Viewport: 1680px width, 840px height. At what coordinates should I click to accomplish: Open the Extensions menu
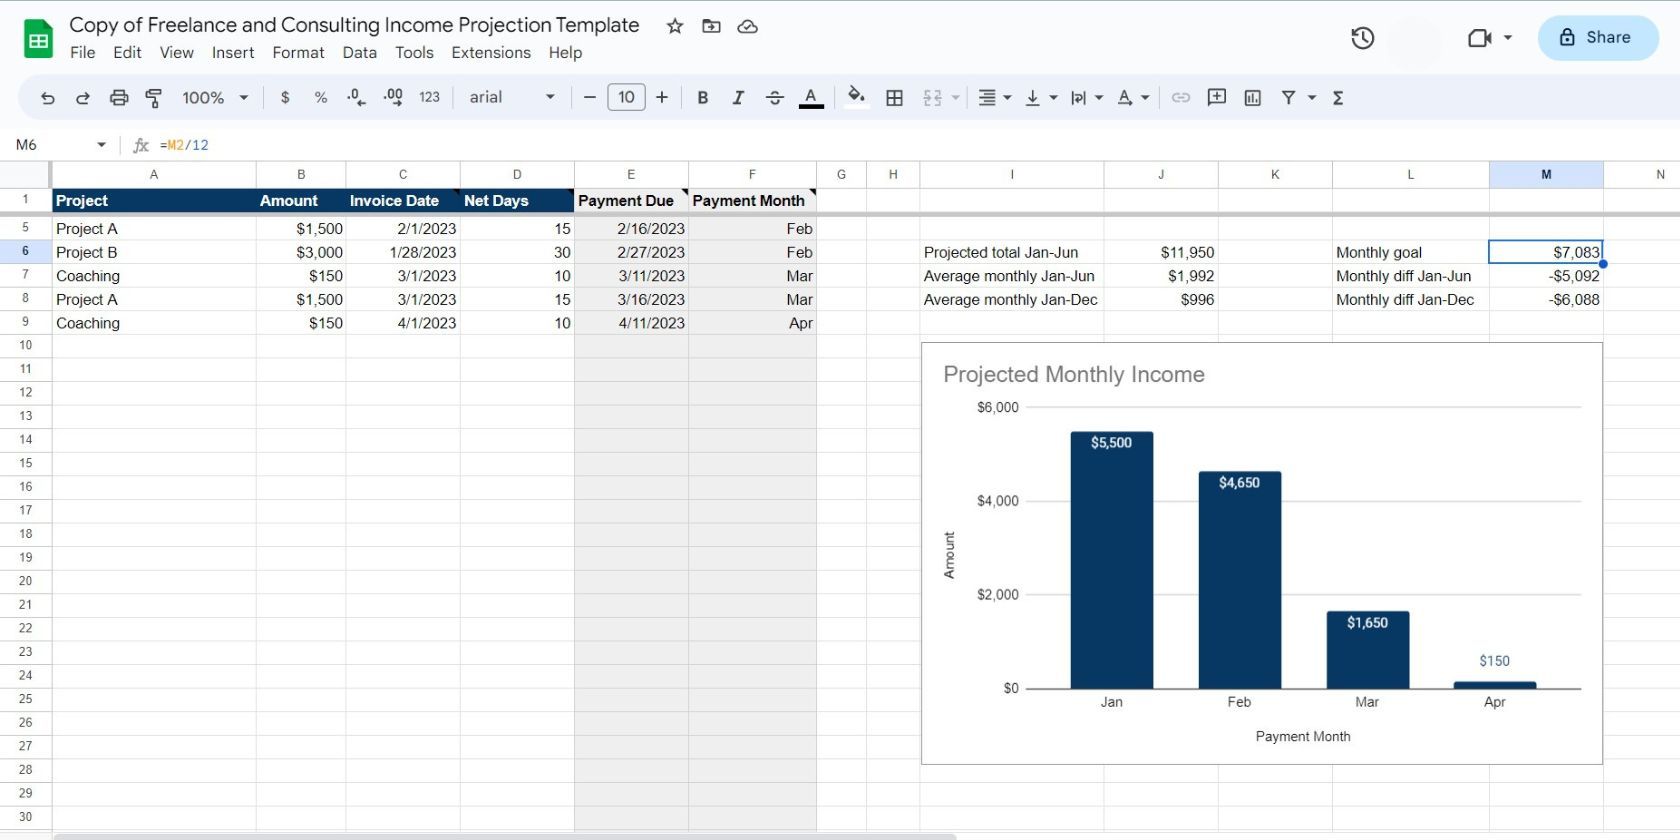click(x=490, y=53)
